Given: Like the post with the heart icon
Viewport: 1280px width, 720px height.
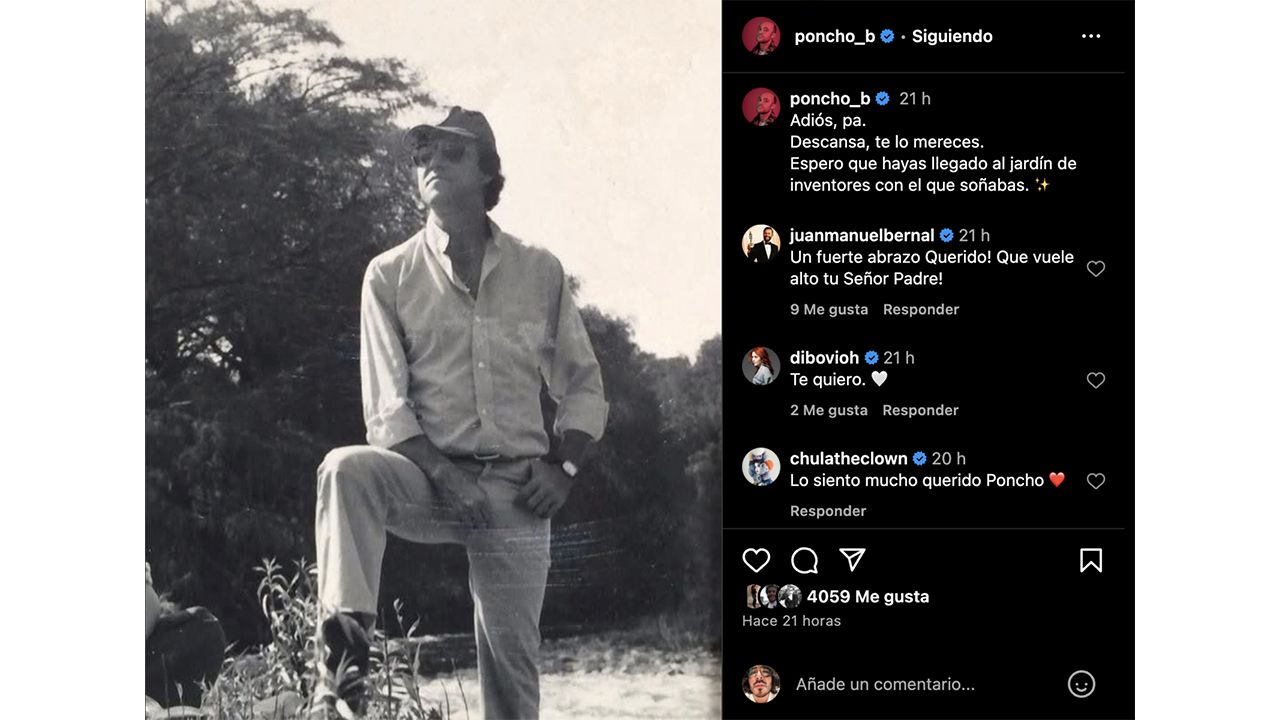Looking at the screenshot, I should tap(757, 560).
